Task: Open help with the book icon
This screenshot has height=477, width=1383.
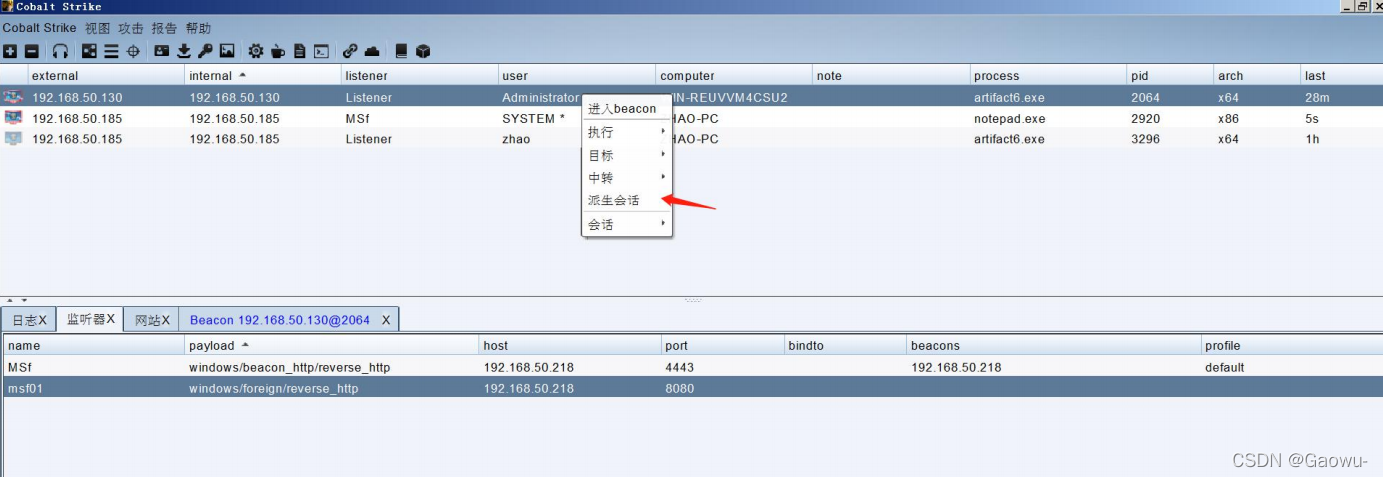Action: [x=401, y=51]
